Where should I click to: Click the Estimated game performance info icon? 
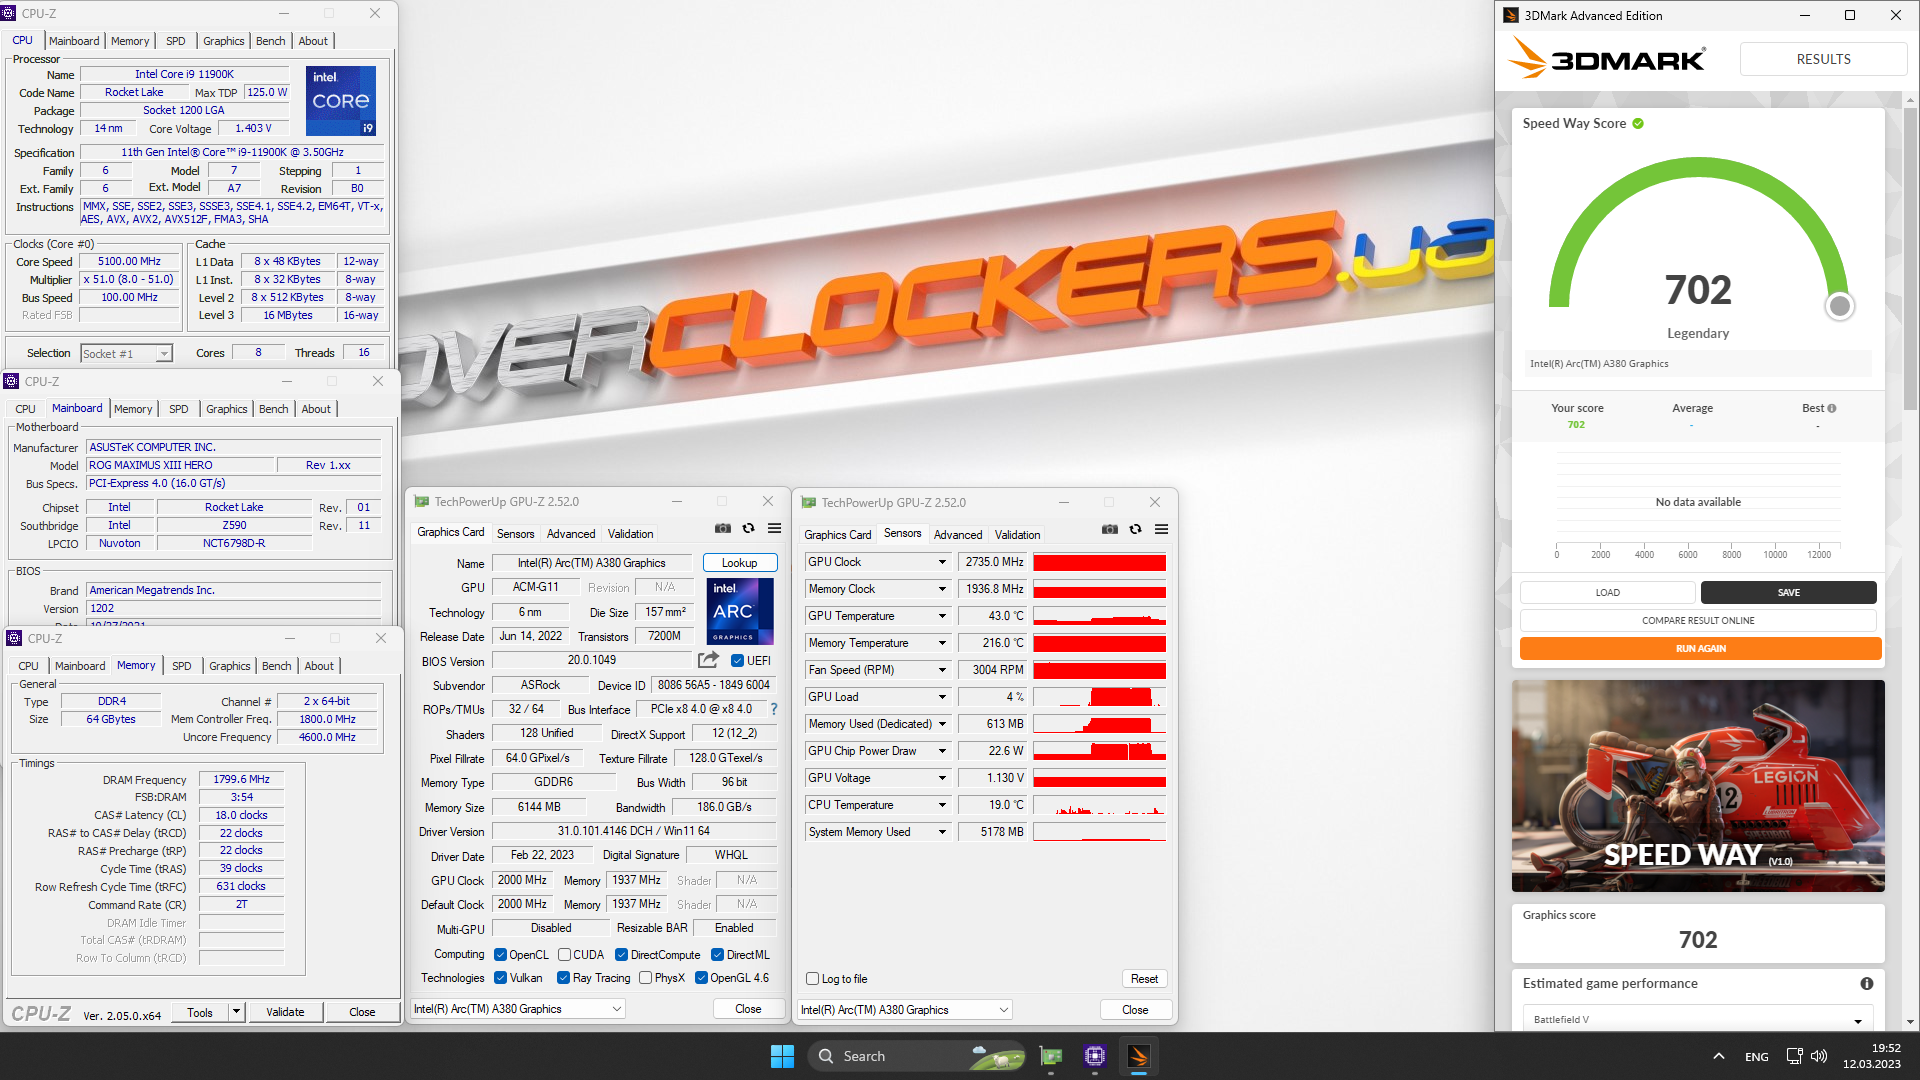[x=1866, y=984]
